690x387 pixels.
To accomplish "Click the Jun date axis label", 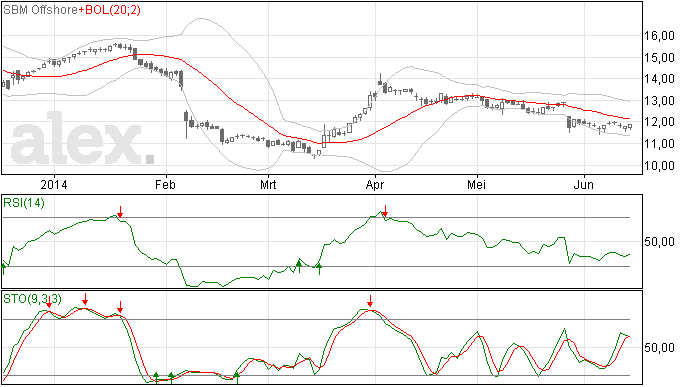I will point(584,184).
